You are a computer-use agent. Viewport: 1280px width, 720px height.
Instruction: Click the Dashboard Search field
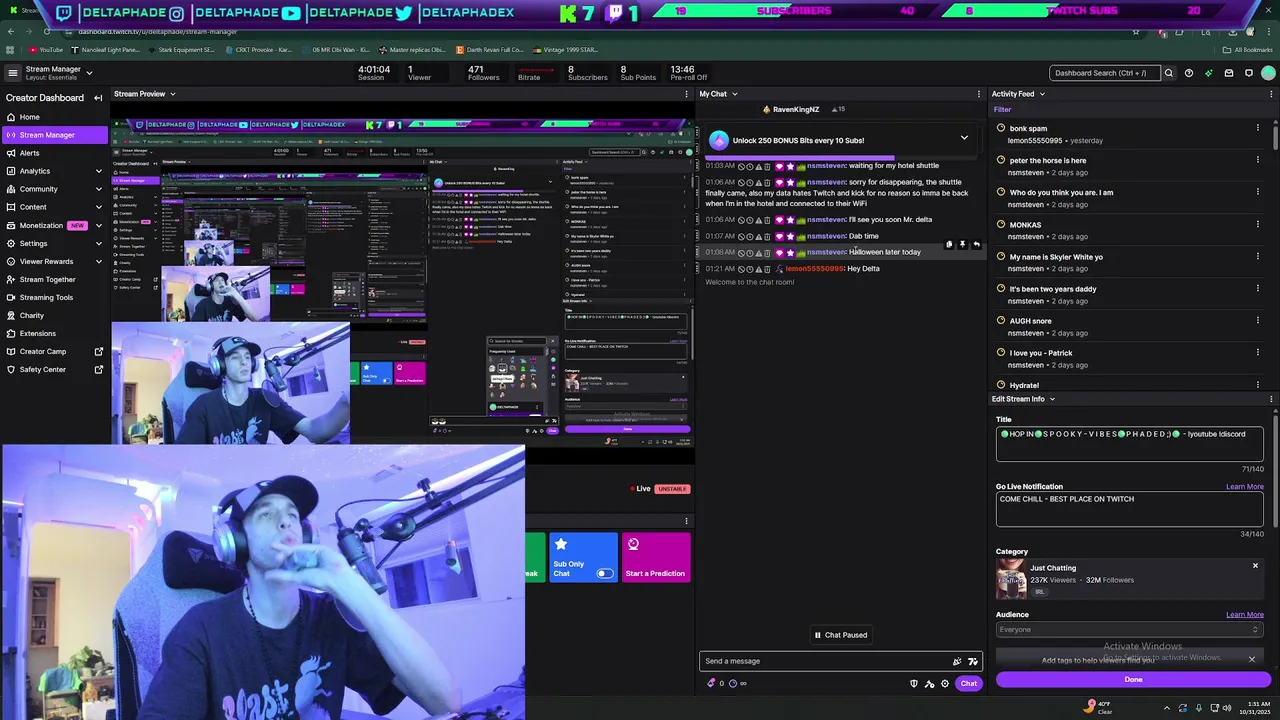[x=1105, y=73]
